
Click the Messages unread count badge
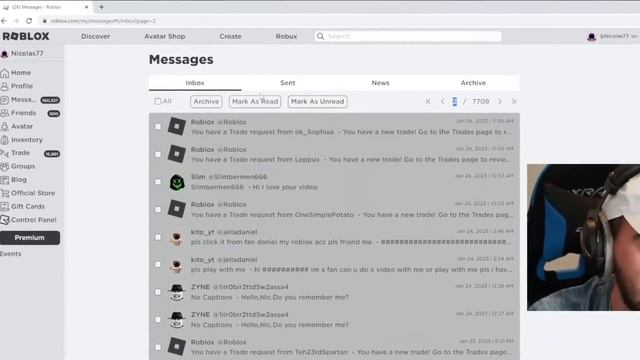coord(50,100)
